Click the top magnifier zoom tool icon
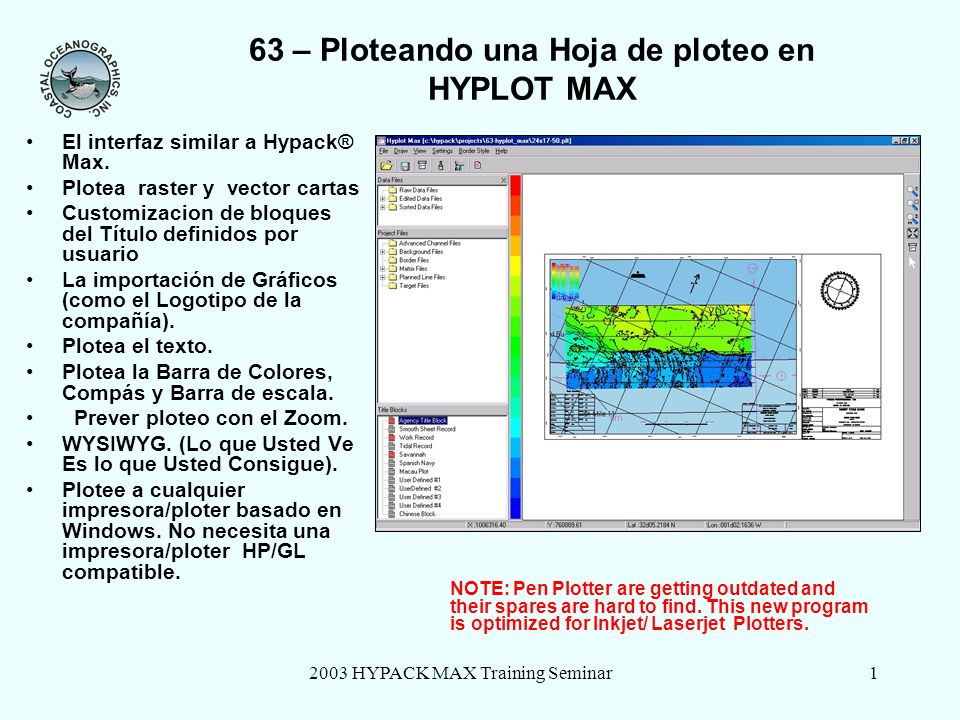This screenshot has width=960, height=720. coord(912,192)
